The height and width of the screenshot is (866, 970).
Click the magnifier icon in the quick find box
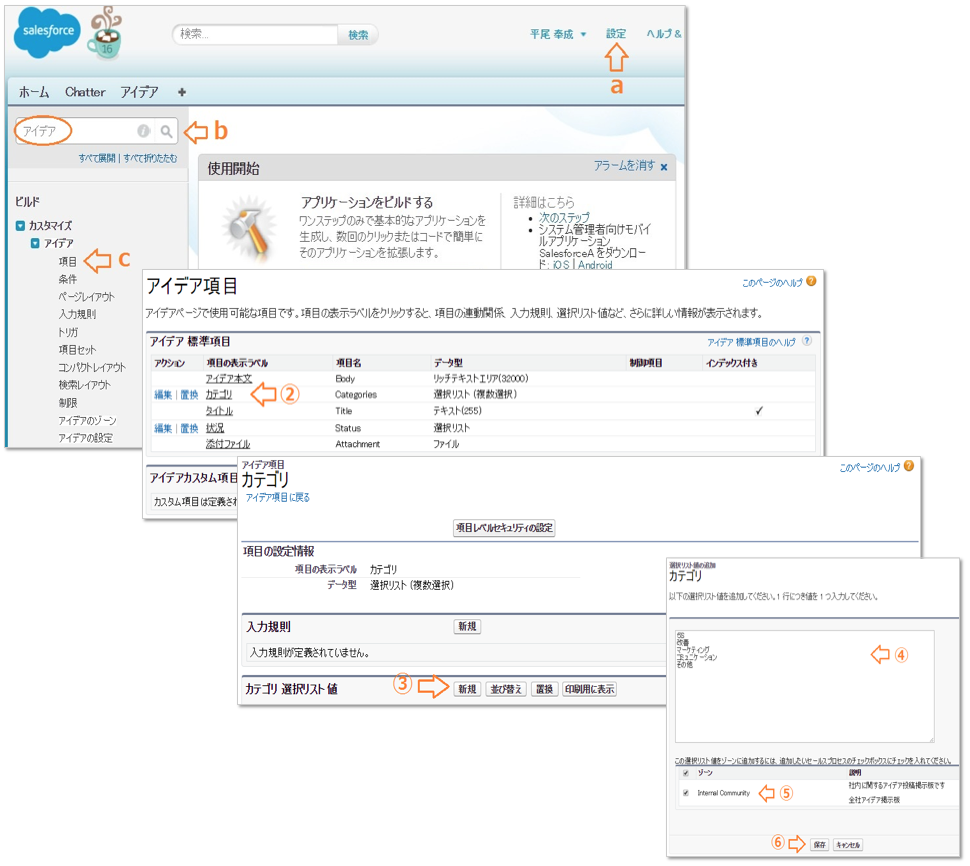click(x=166, y=131)
